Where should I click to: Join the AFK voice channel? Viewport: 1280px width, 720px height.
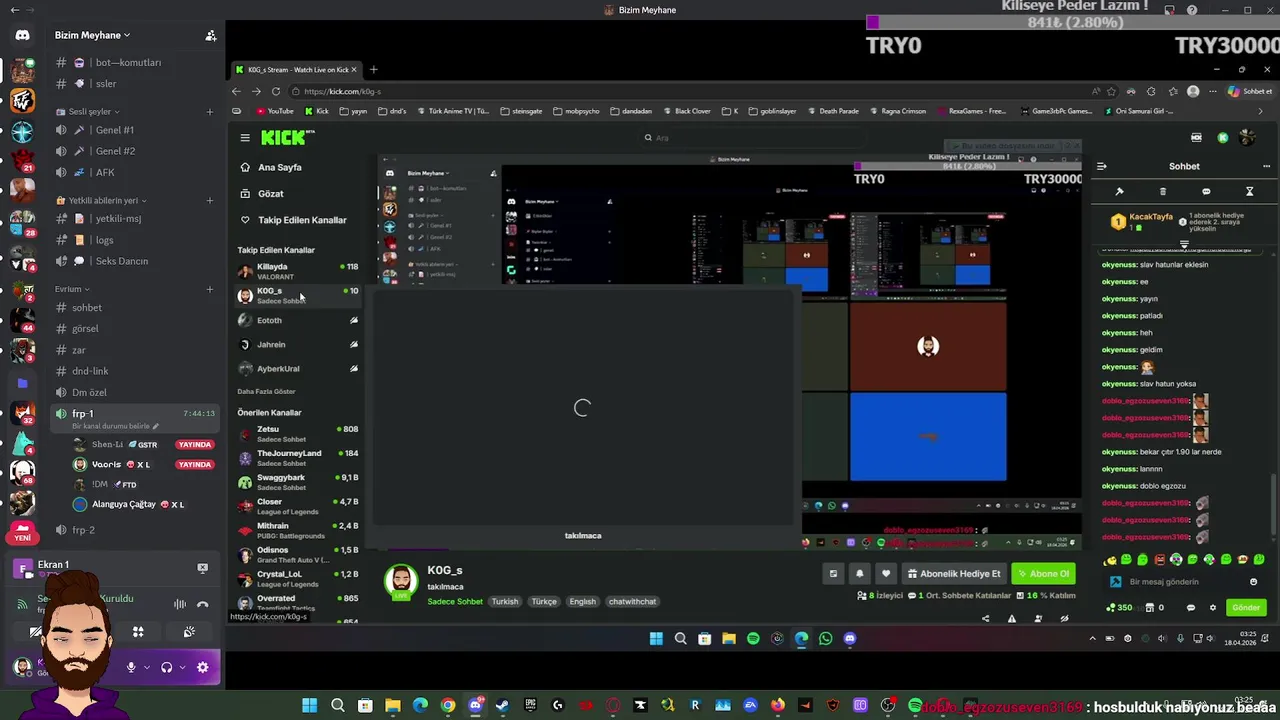pos(135,172)
